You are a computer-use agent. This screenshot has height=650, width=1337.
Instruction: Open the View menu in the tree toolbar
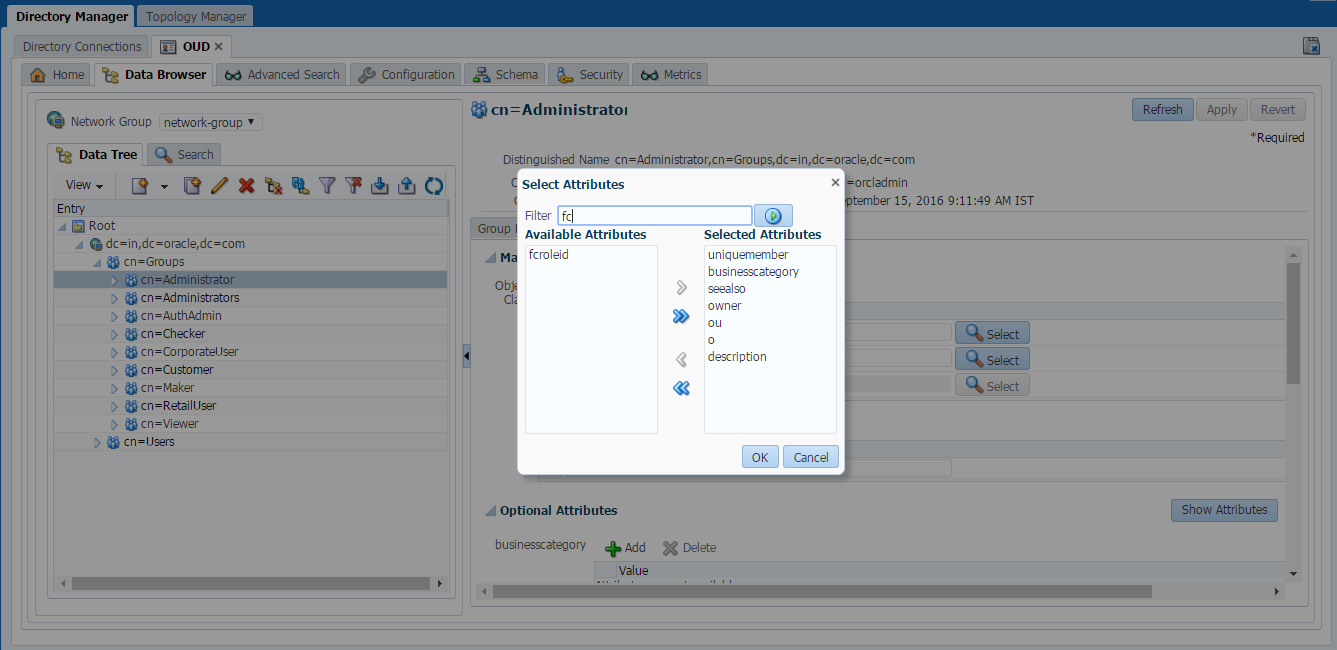pos(85,185)
